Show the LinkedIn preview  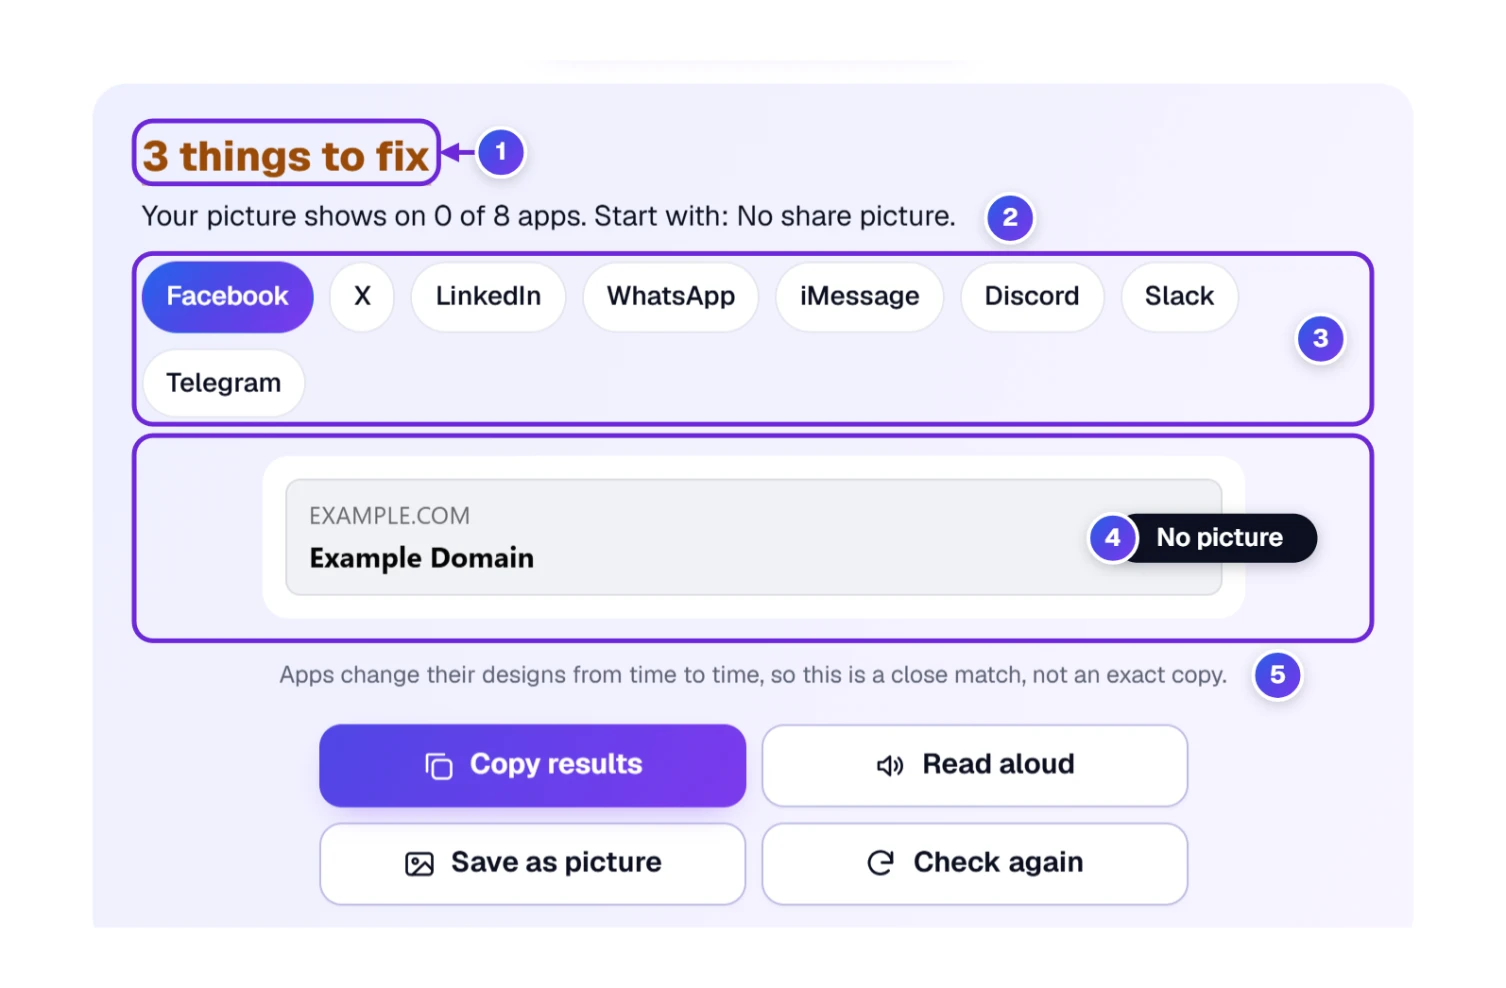point(488,297)
